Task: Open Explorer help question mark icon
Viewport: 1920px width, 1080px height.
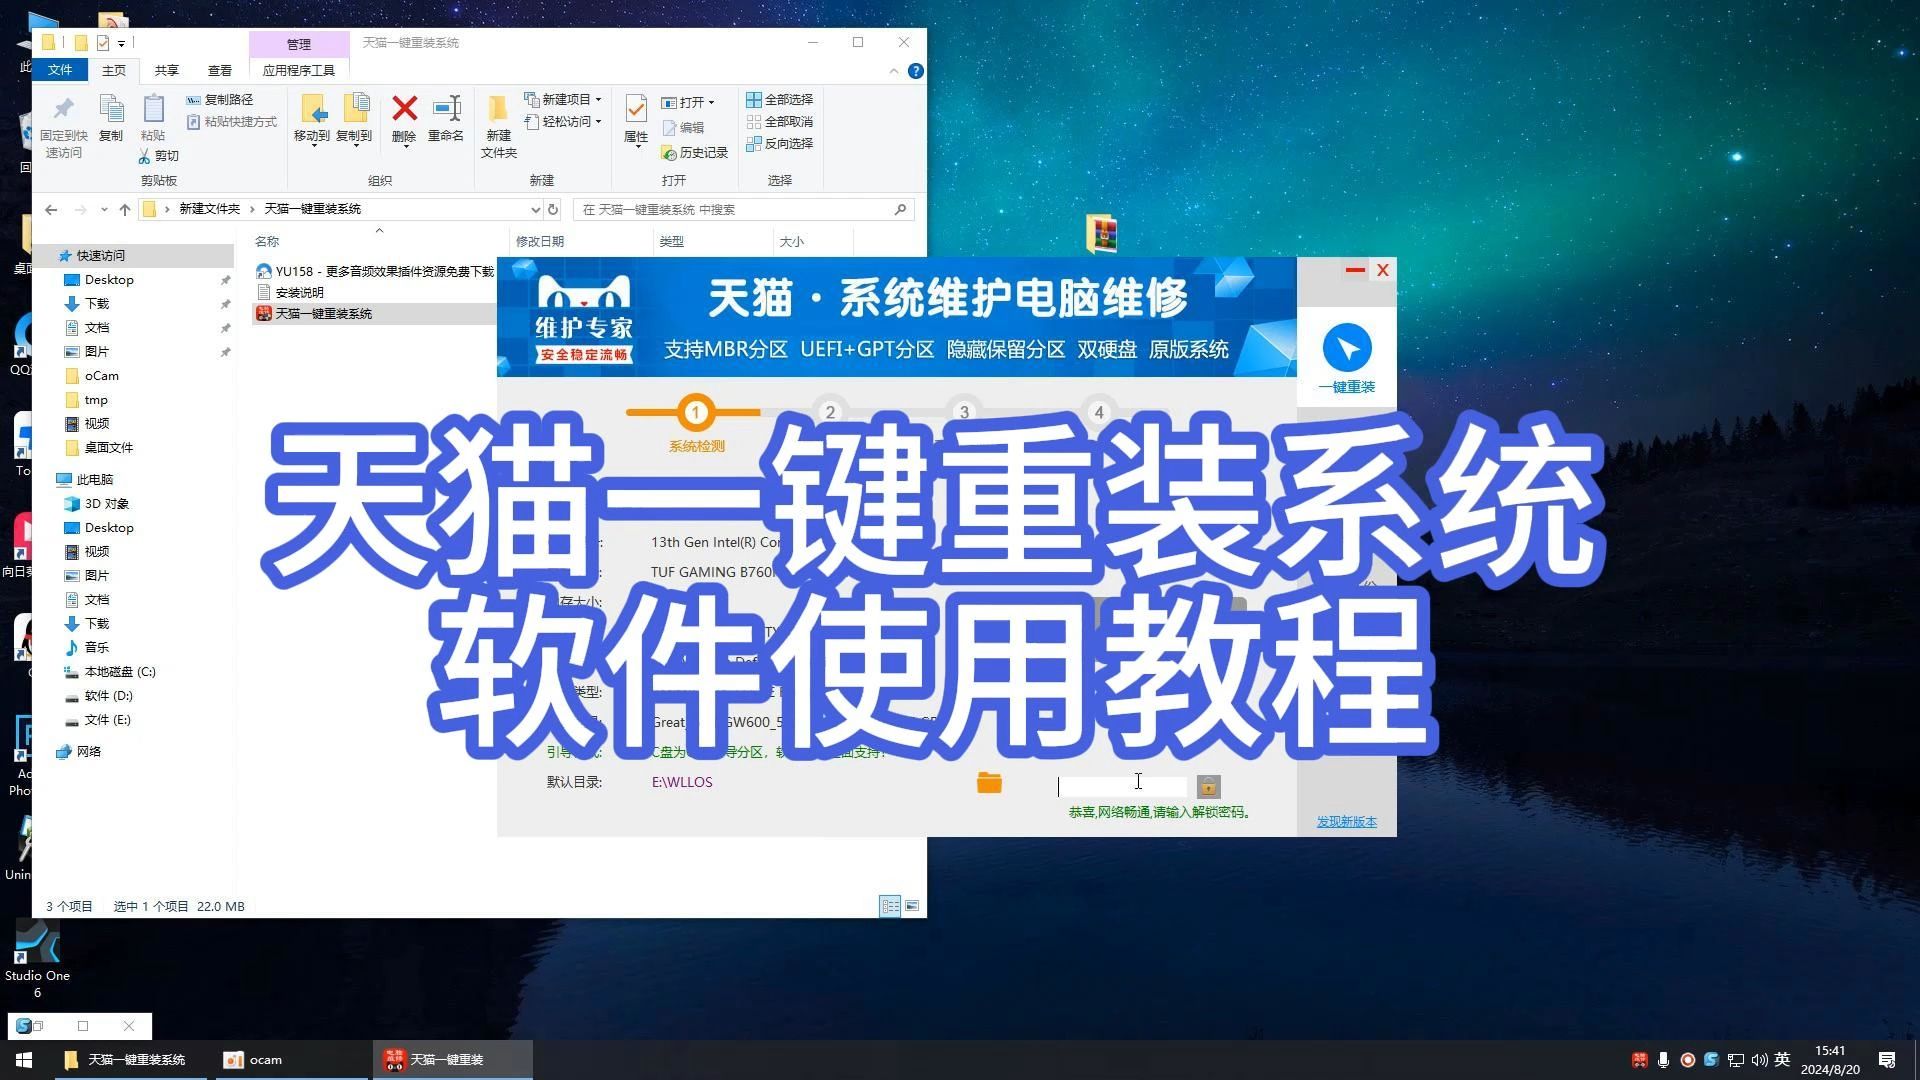Action: (915, 71)
